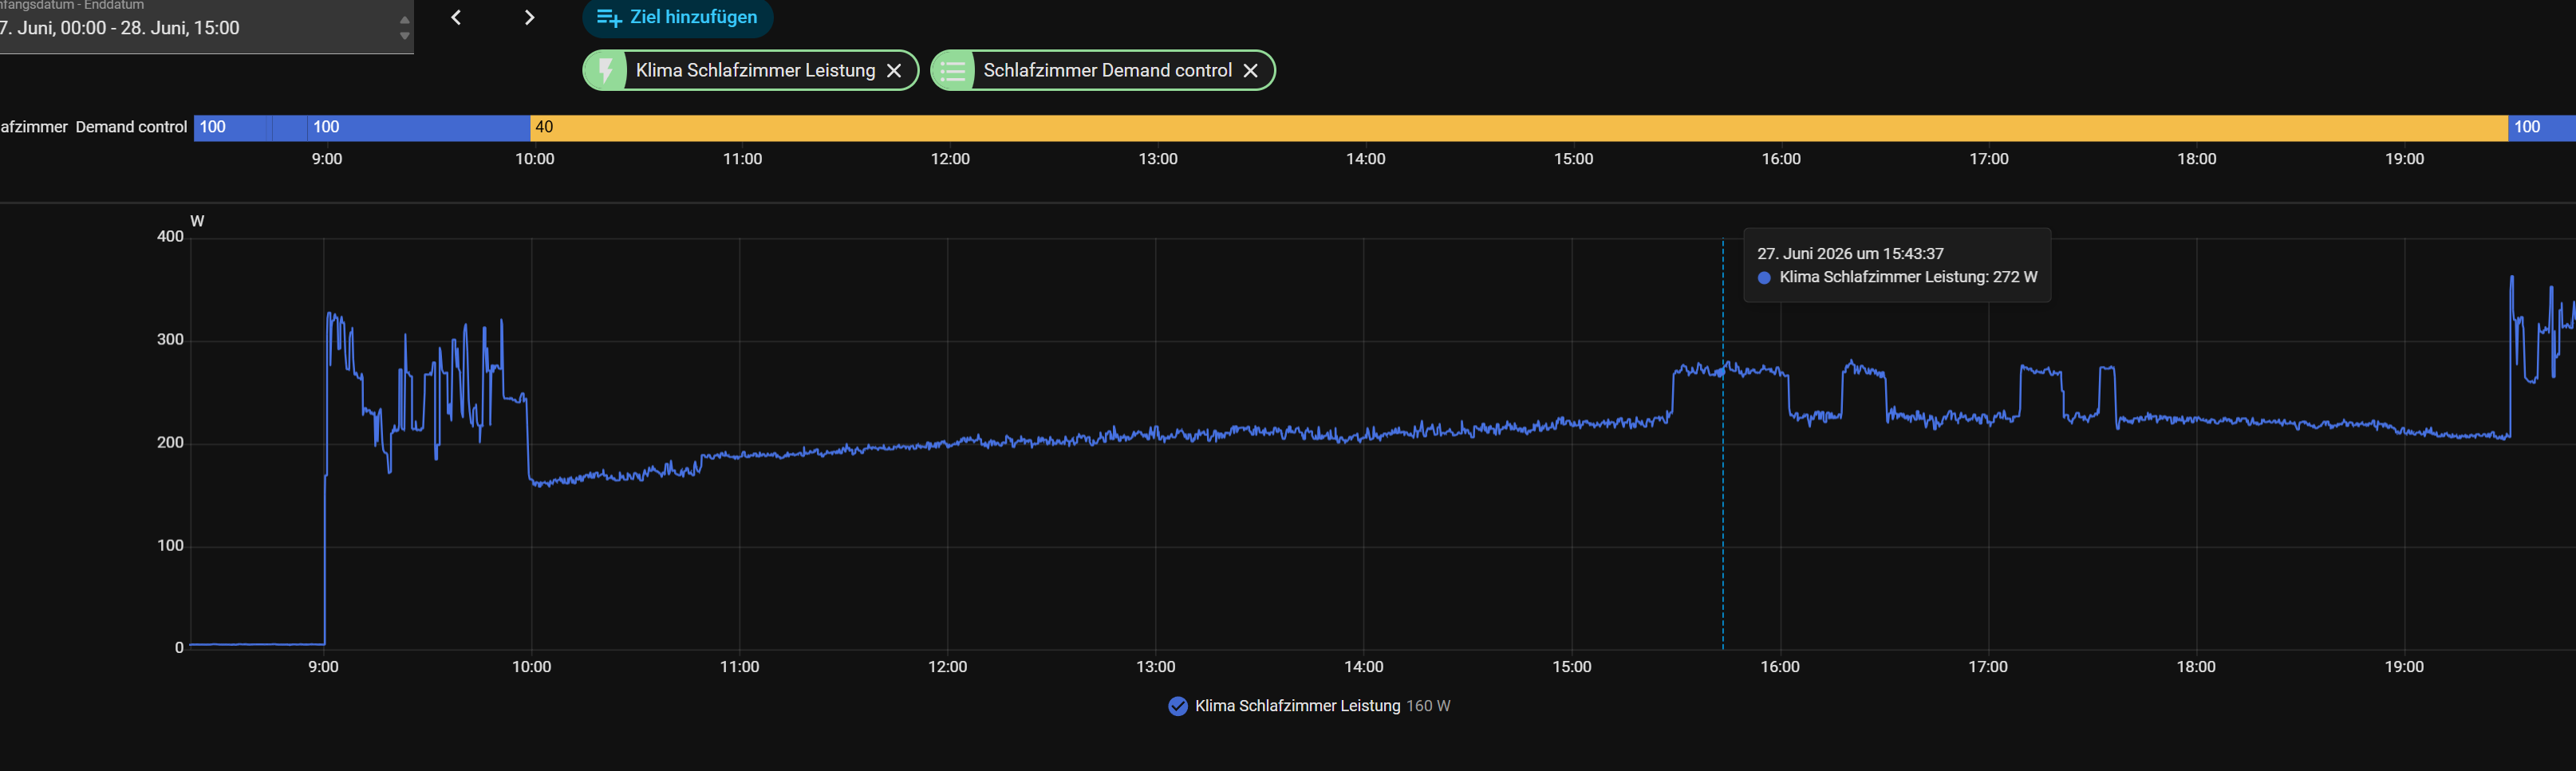2576x771 pixels.
Task: Click the yellow 40 demand control segment
Action: point(1518,127)
